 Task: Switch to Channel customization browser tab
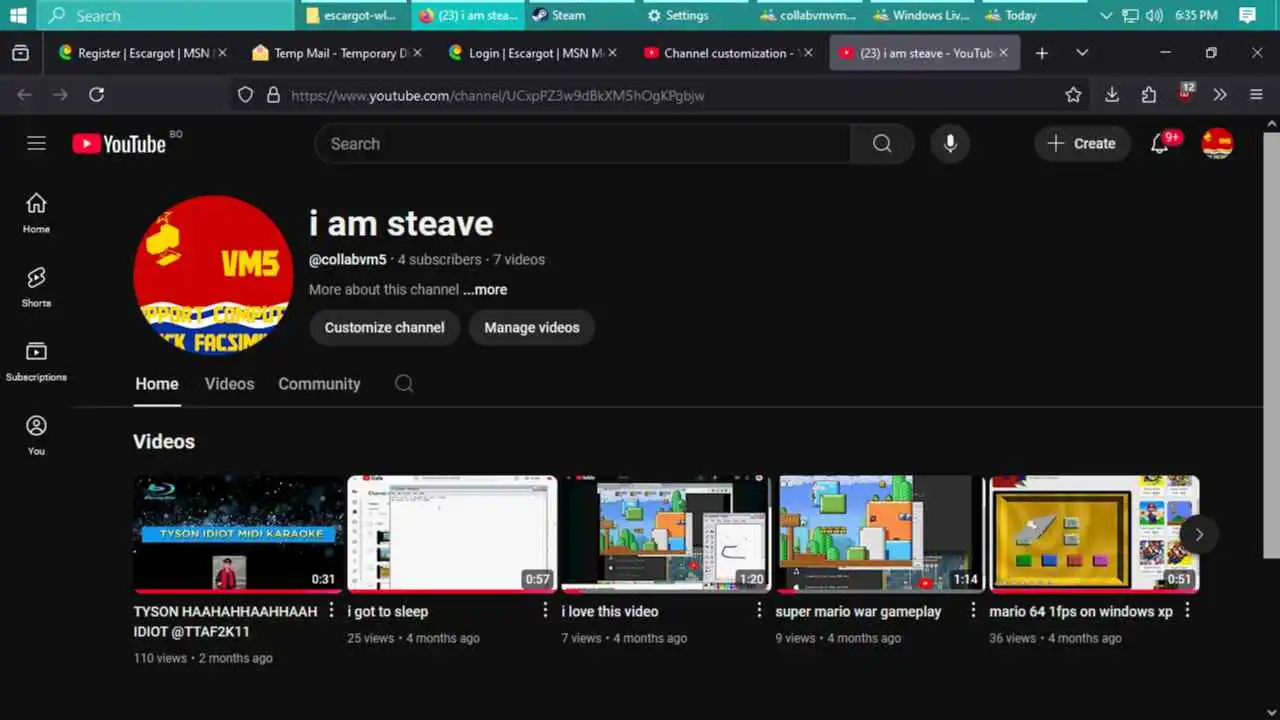click(728, 53)
